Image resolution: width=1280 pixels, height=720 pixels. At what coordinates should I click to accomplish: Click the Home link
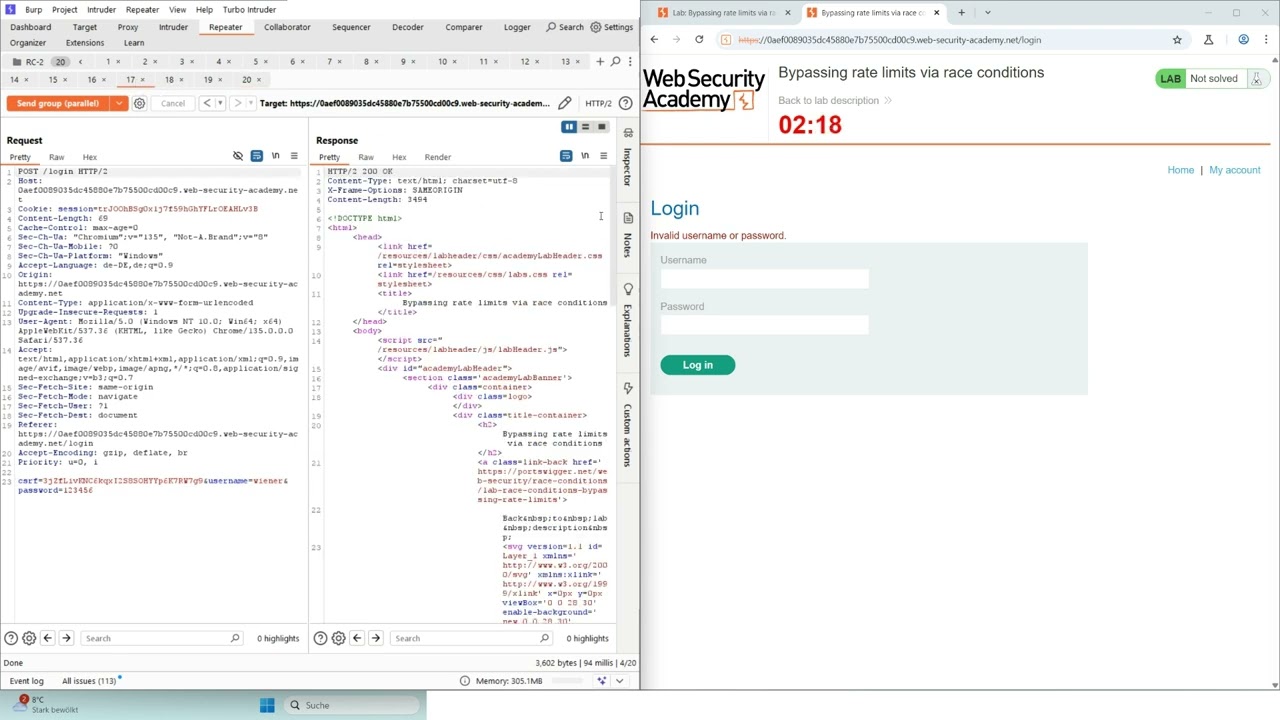coord(1180,170)
